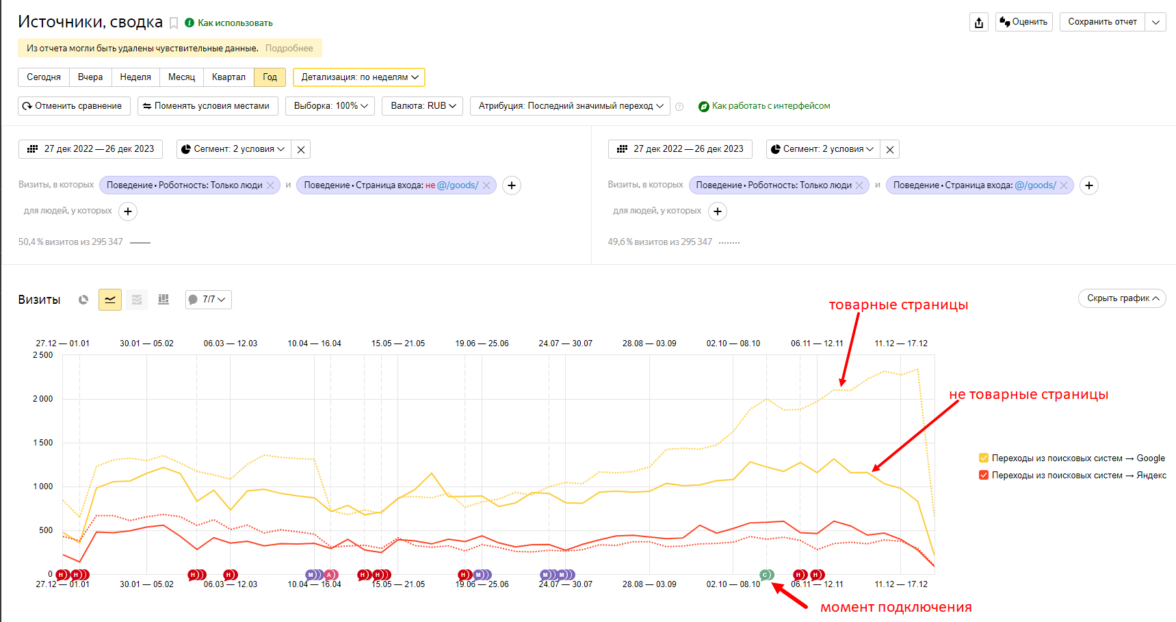Select the line chart view icon
Viewport: 1176px width, 622px height.
110,299
